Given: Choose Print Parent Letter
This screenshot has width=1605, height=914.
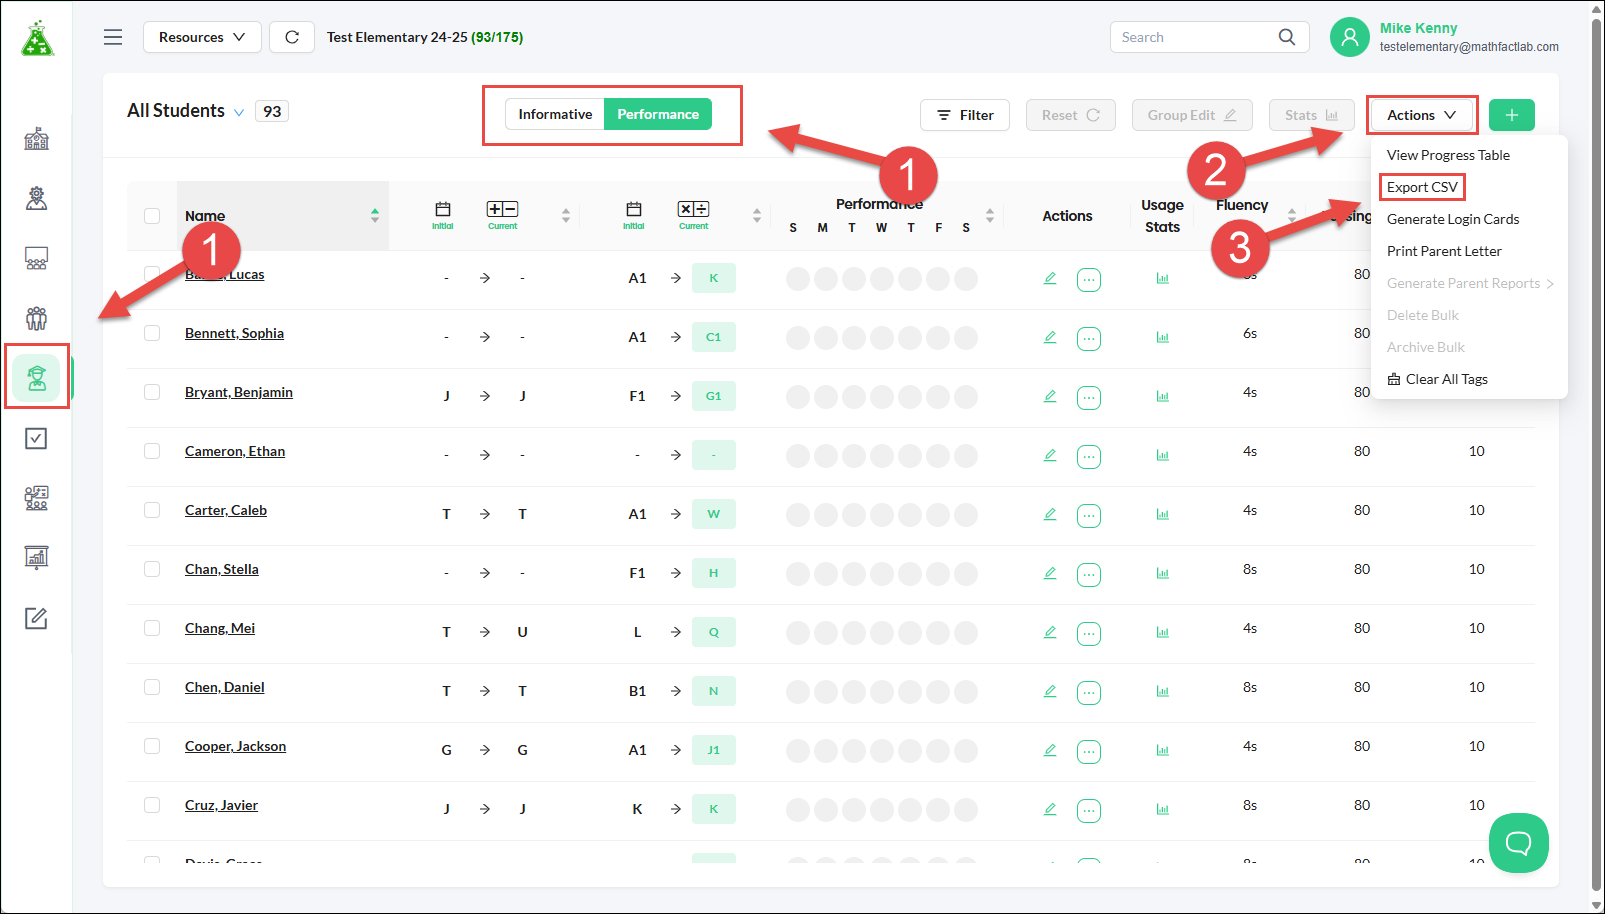Looking at the screenshot, I should click(x=1444, y=251).
